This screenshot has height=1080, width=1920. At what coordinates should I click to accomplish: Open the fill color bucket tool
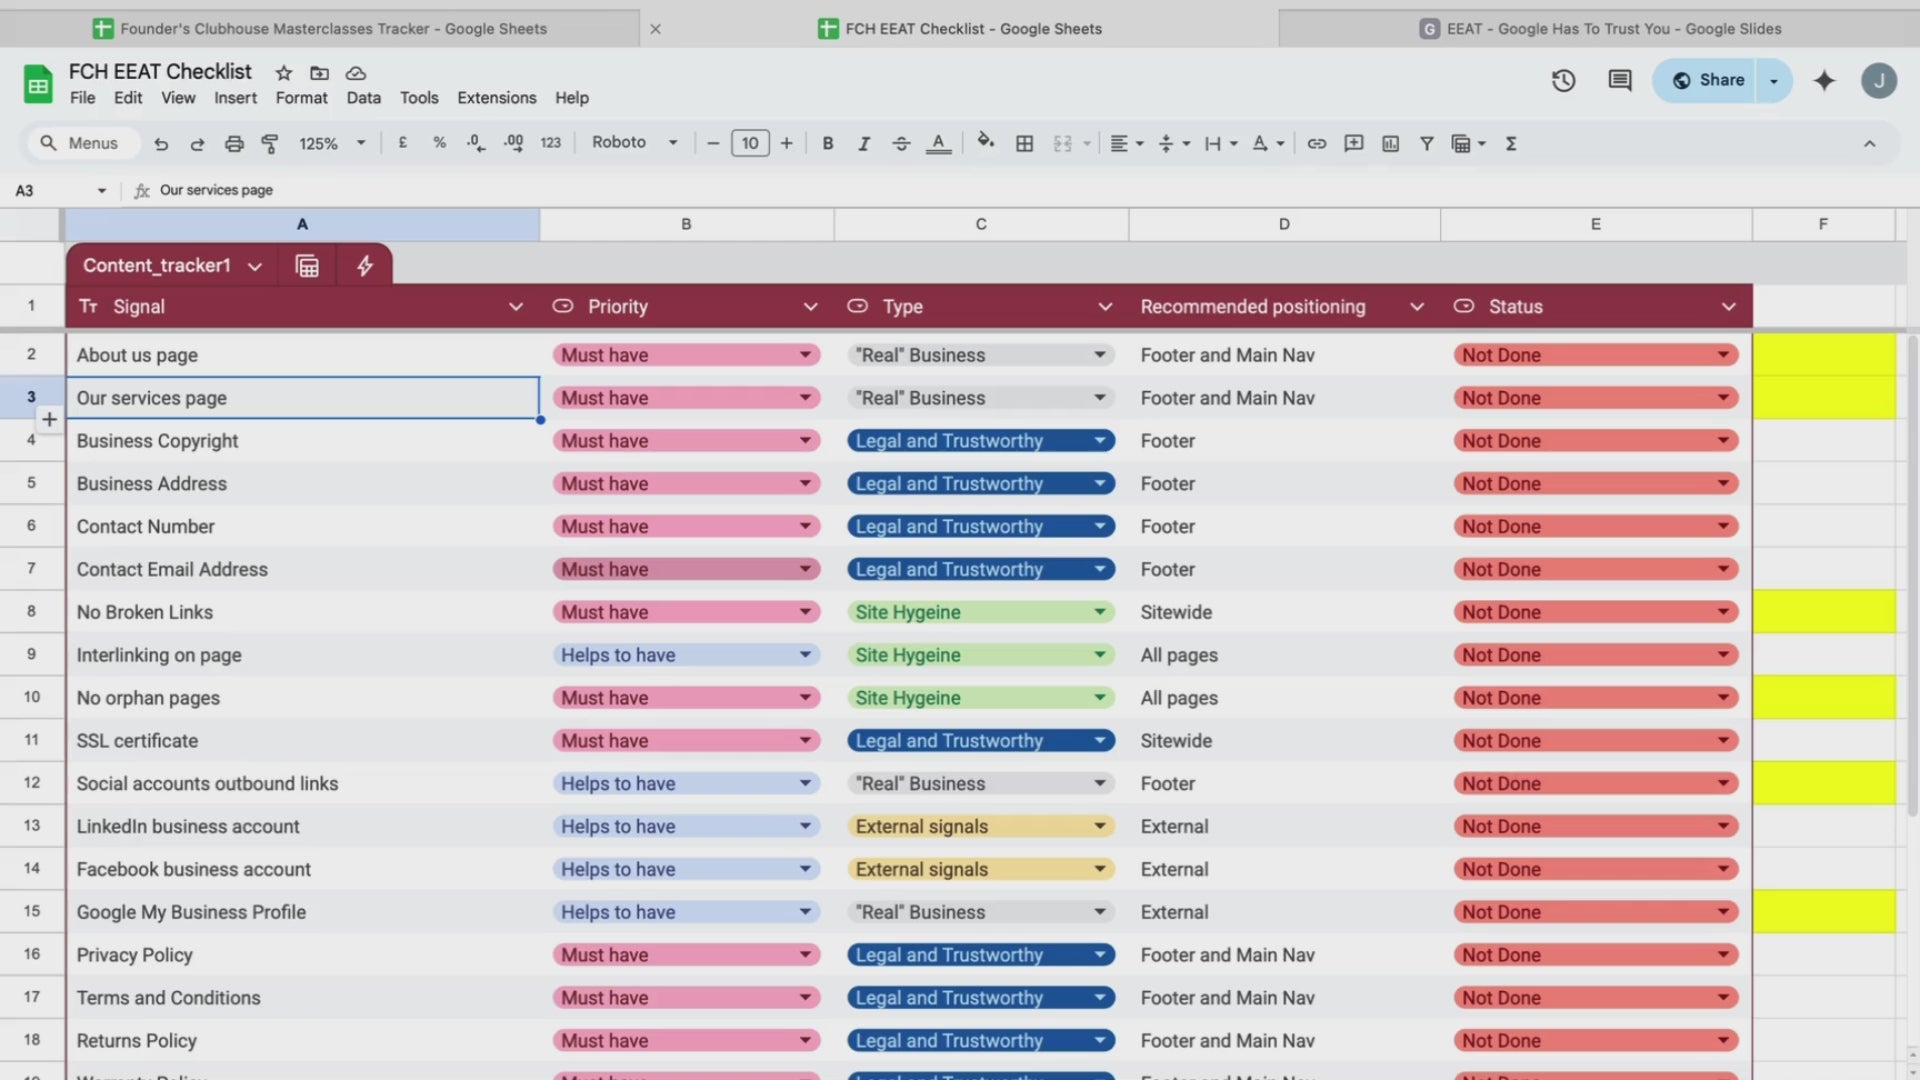(x=985, y=142)
